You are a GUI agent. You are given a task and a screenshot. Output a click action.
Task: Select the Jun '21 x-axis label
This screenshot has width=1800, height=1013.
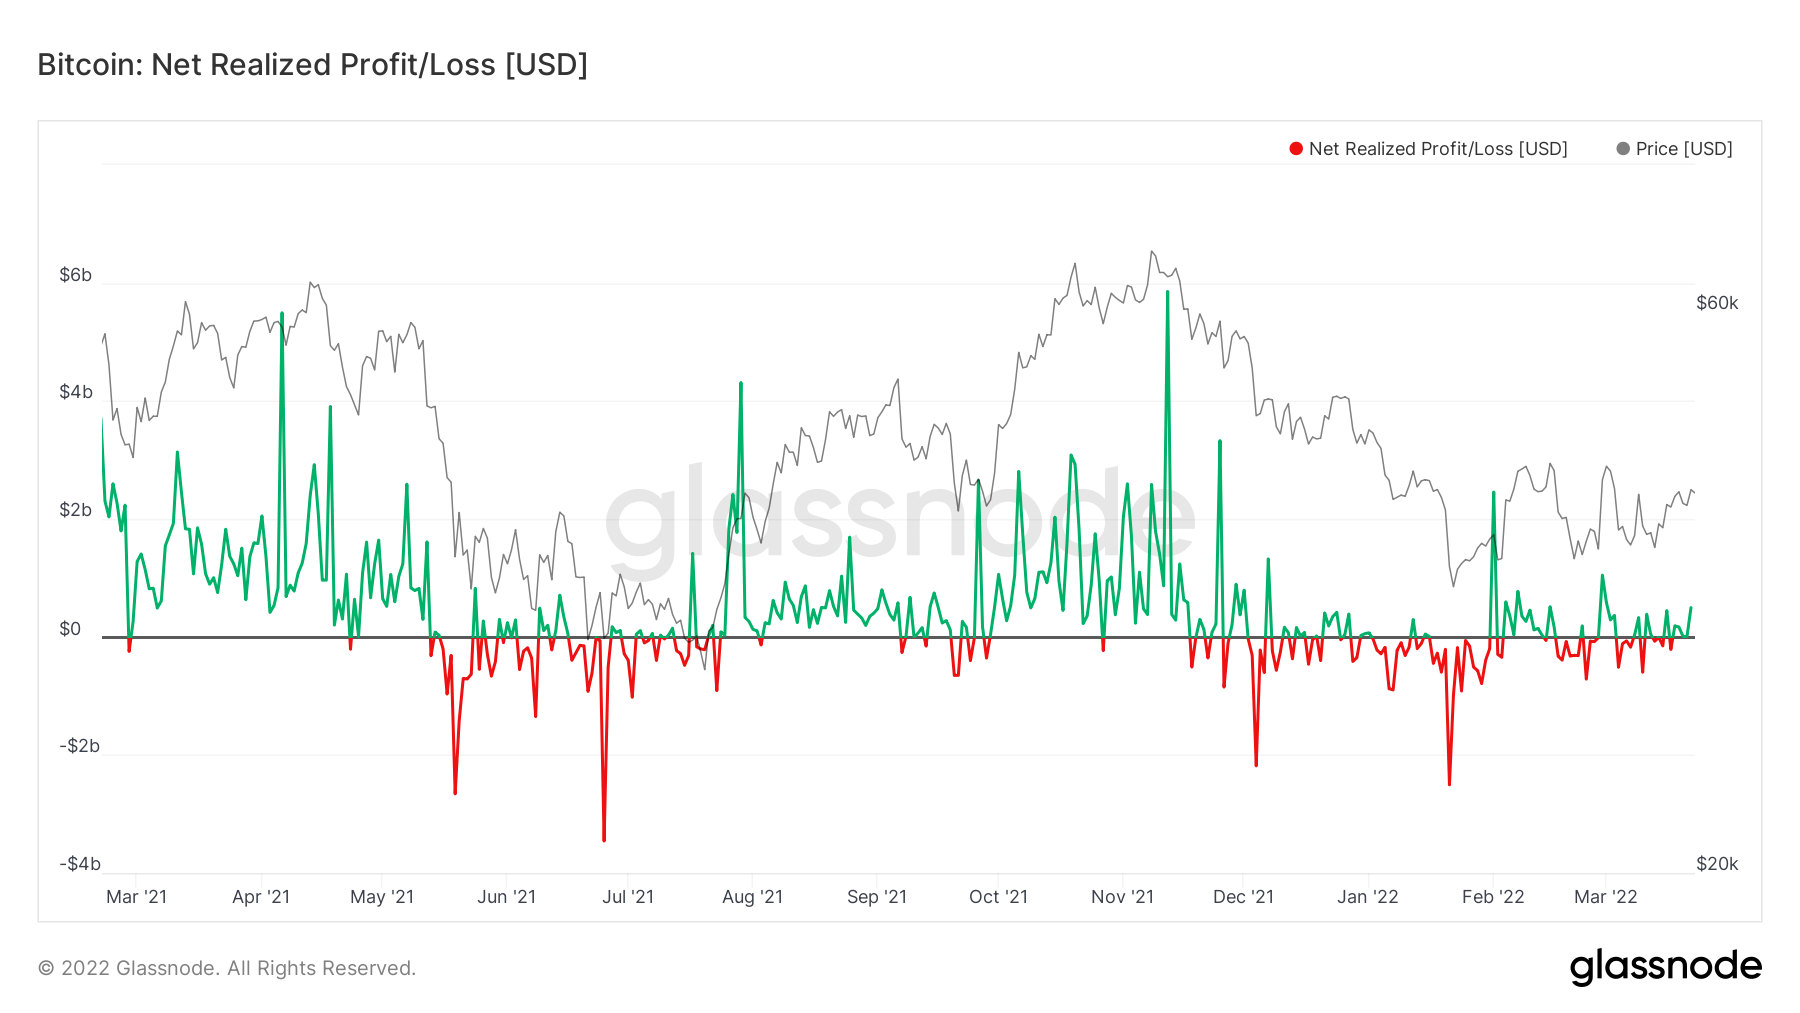[506, 897]
